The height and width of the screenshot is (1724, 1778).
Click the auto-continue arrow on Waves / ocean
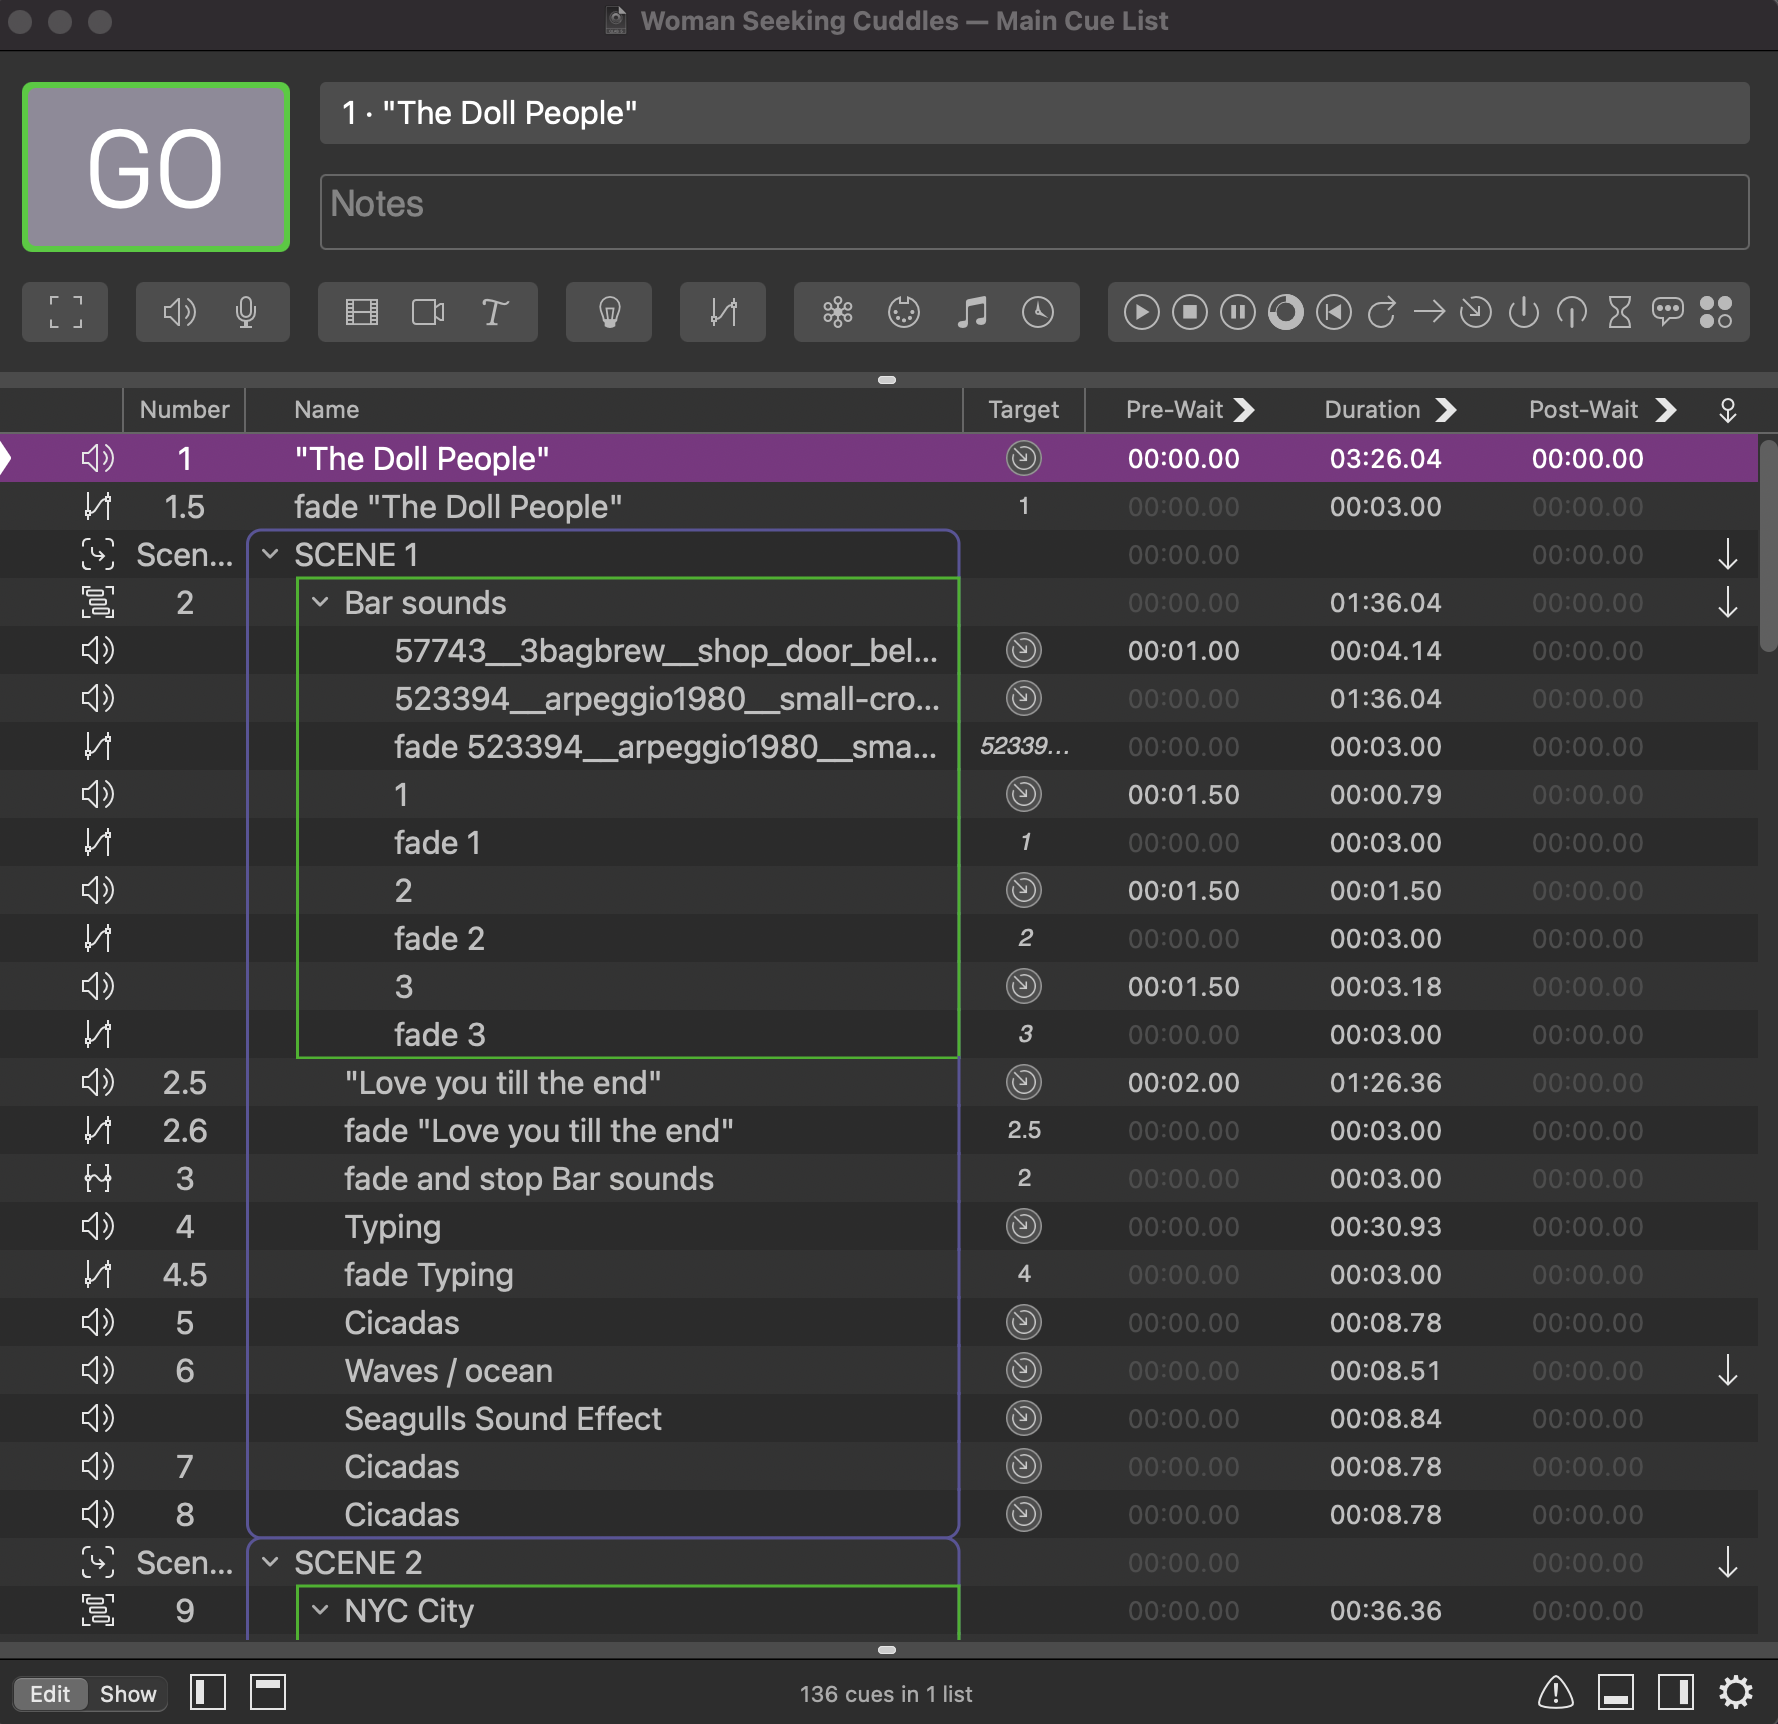pyautogui.click(x=1728, y=1371)
